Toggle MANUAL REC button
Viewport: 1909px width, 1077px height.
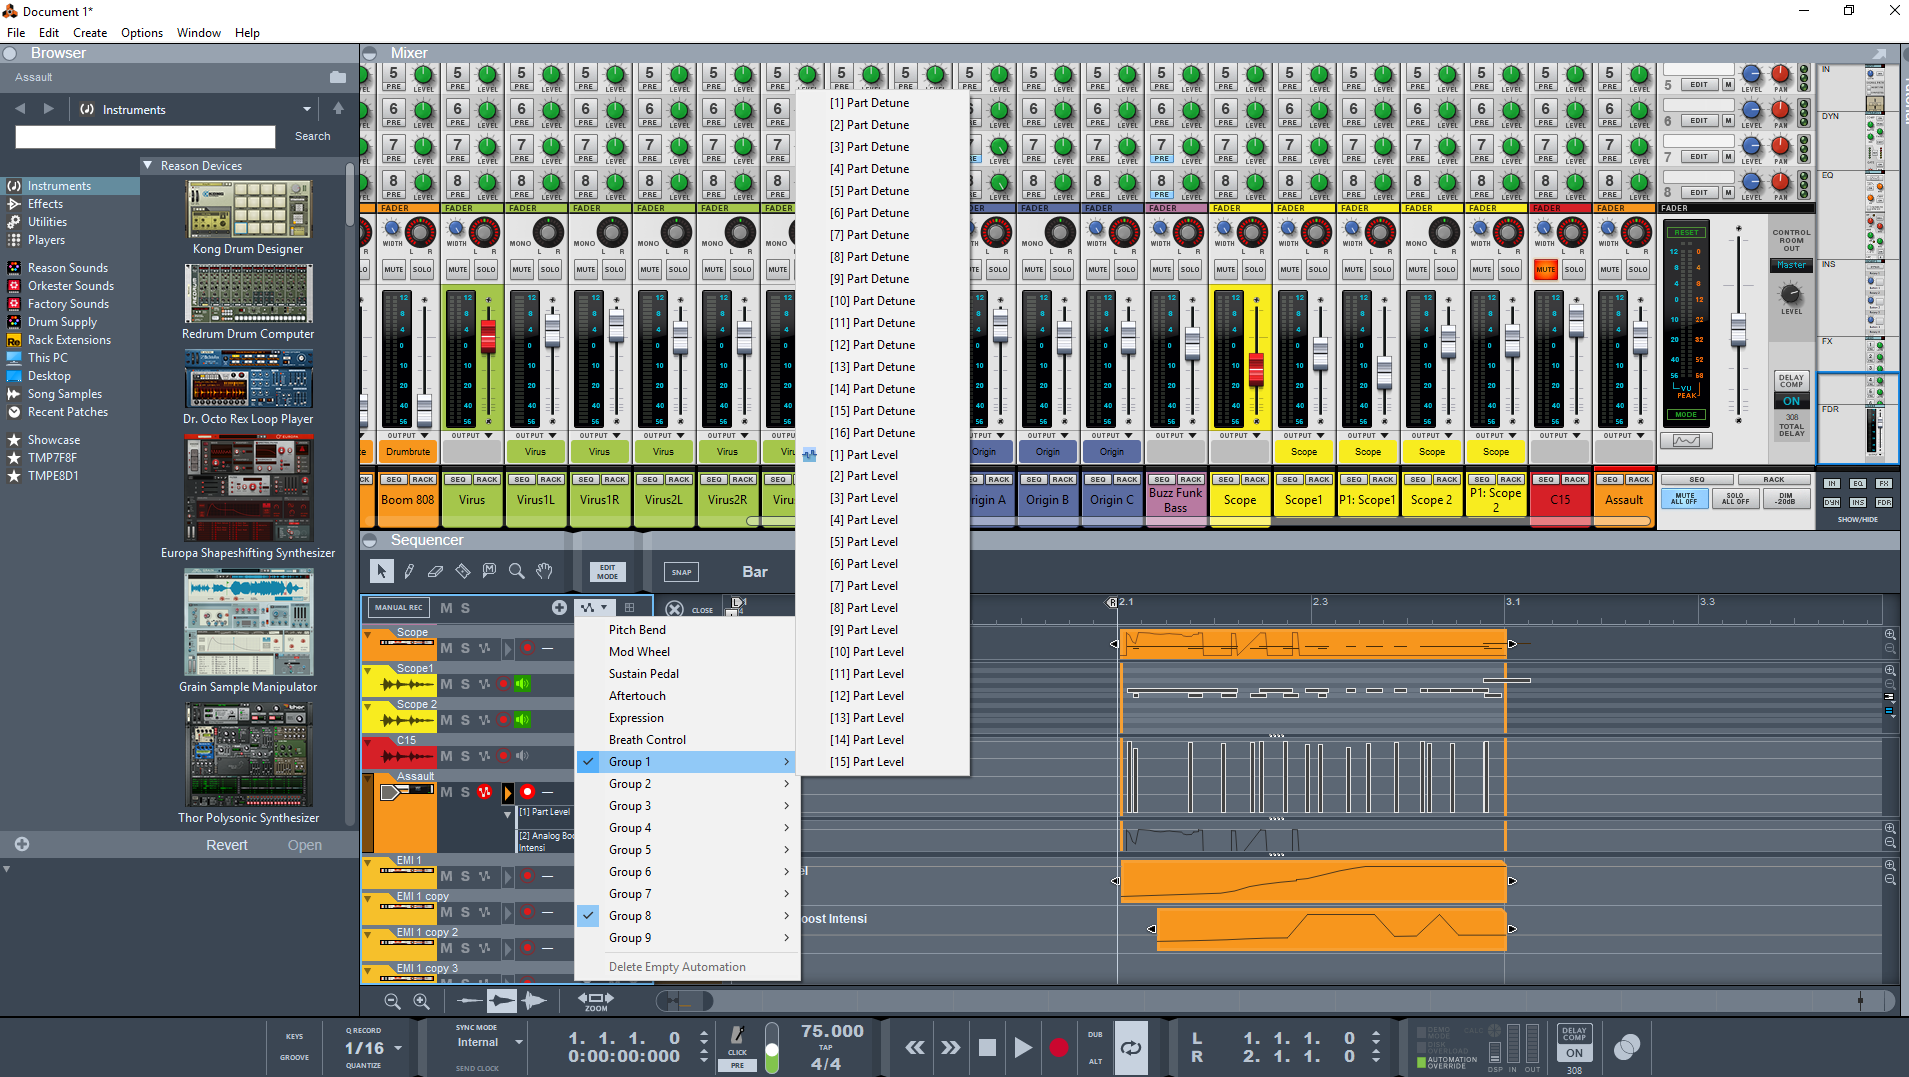399,607
